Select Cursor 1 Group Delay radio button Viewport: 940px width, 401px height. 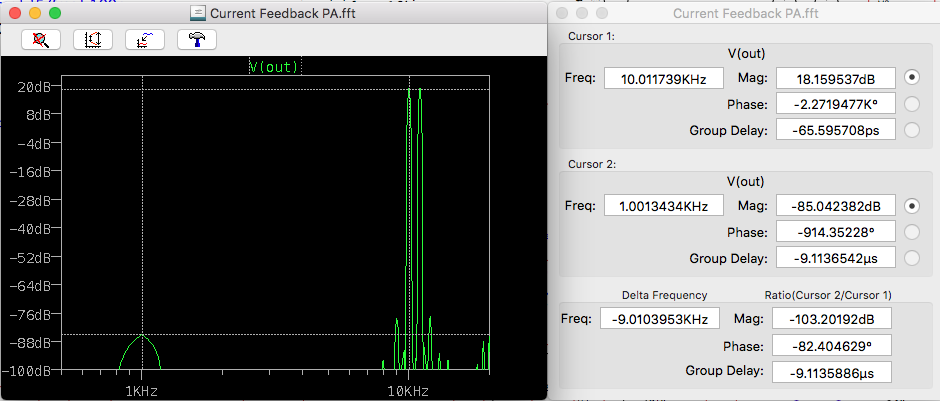pos(911,129)
